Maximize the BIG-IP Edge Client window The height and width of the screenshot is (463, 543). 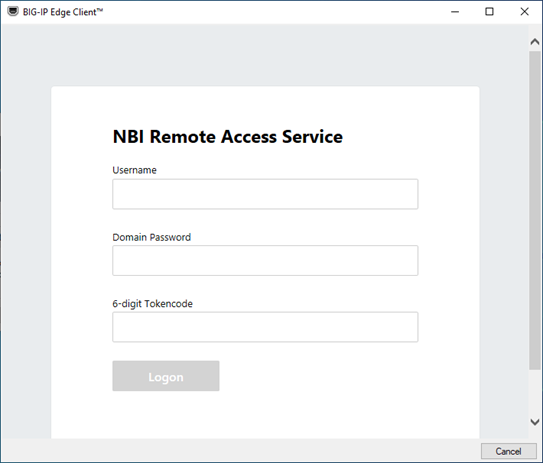pos(489,12)
